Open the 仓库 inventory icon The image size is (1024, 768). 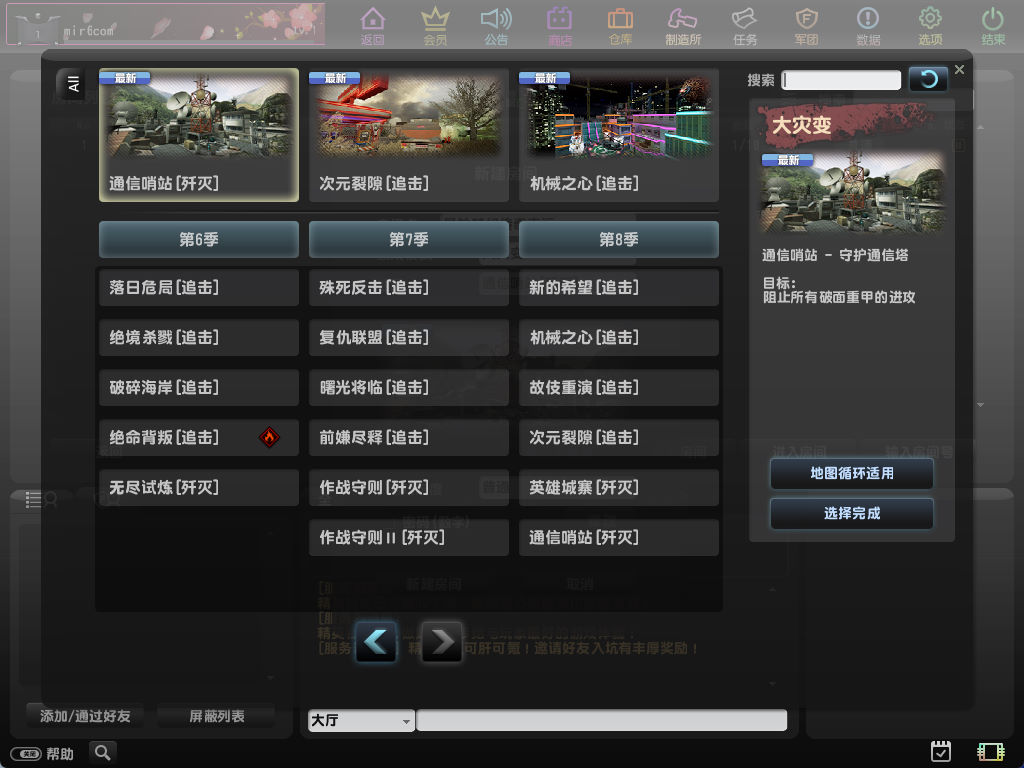(620, 25)
